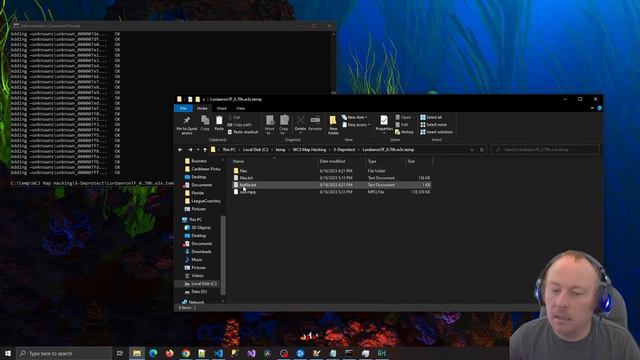Open the address bar history dropdown
Screen dimensions: 640x360
click(x=472, y=150)
